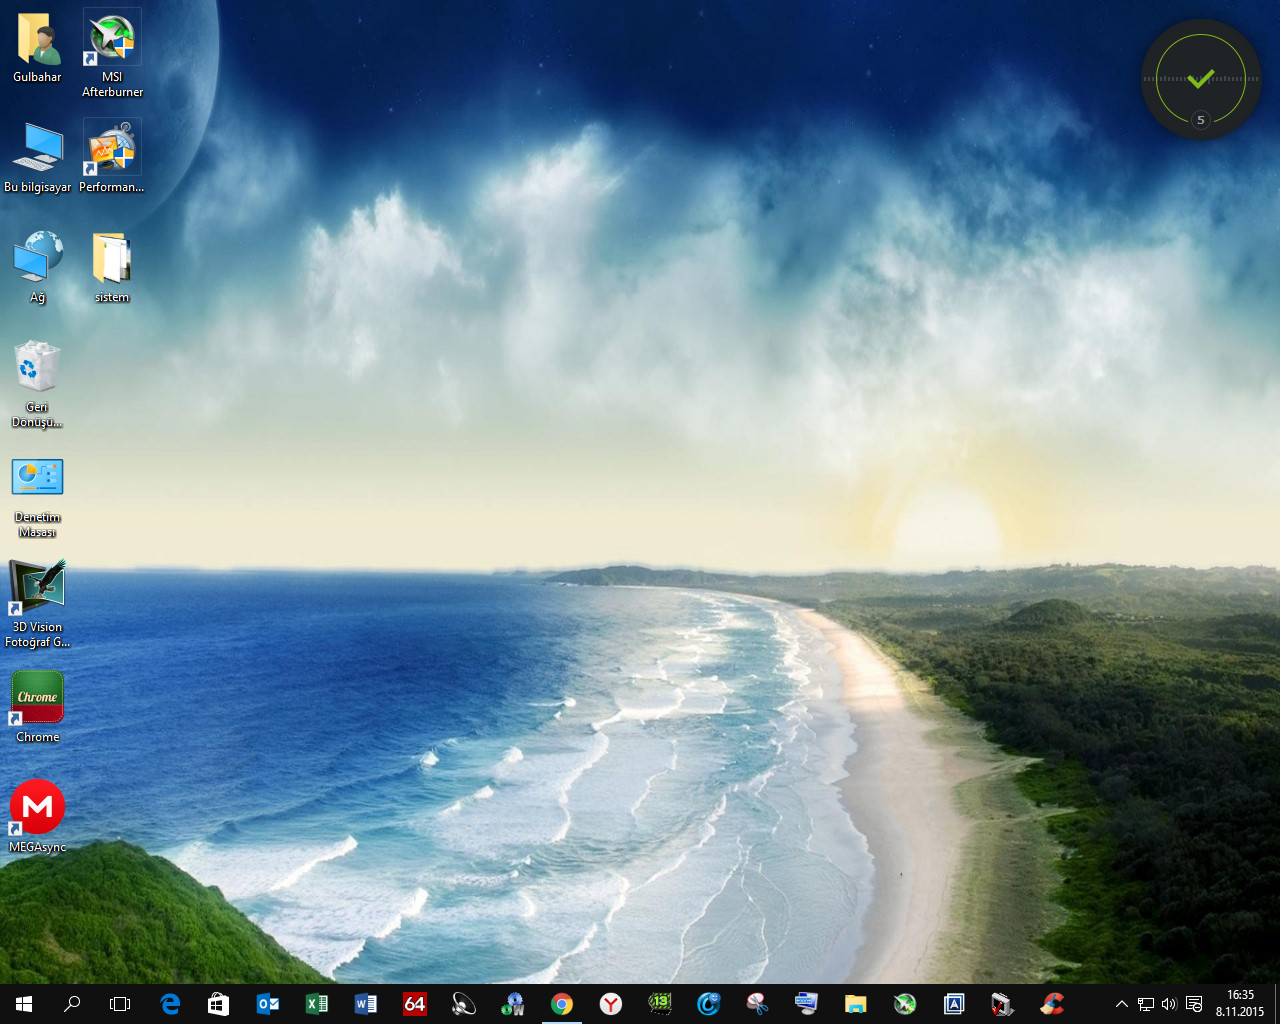Open File Explorer from the taskbar
This screenshot has height=1024, width=1280.
pyautogui.click(x=856, y=1004)
